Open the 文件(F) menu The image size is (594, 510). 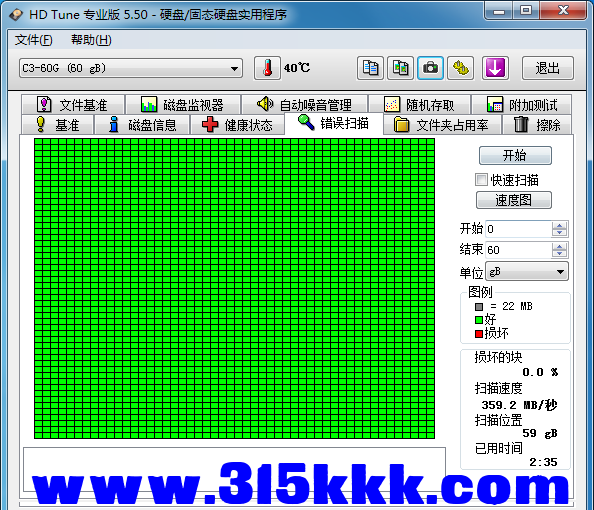[x=33, y=40]
